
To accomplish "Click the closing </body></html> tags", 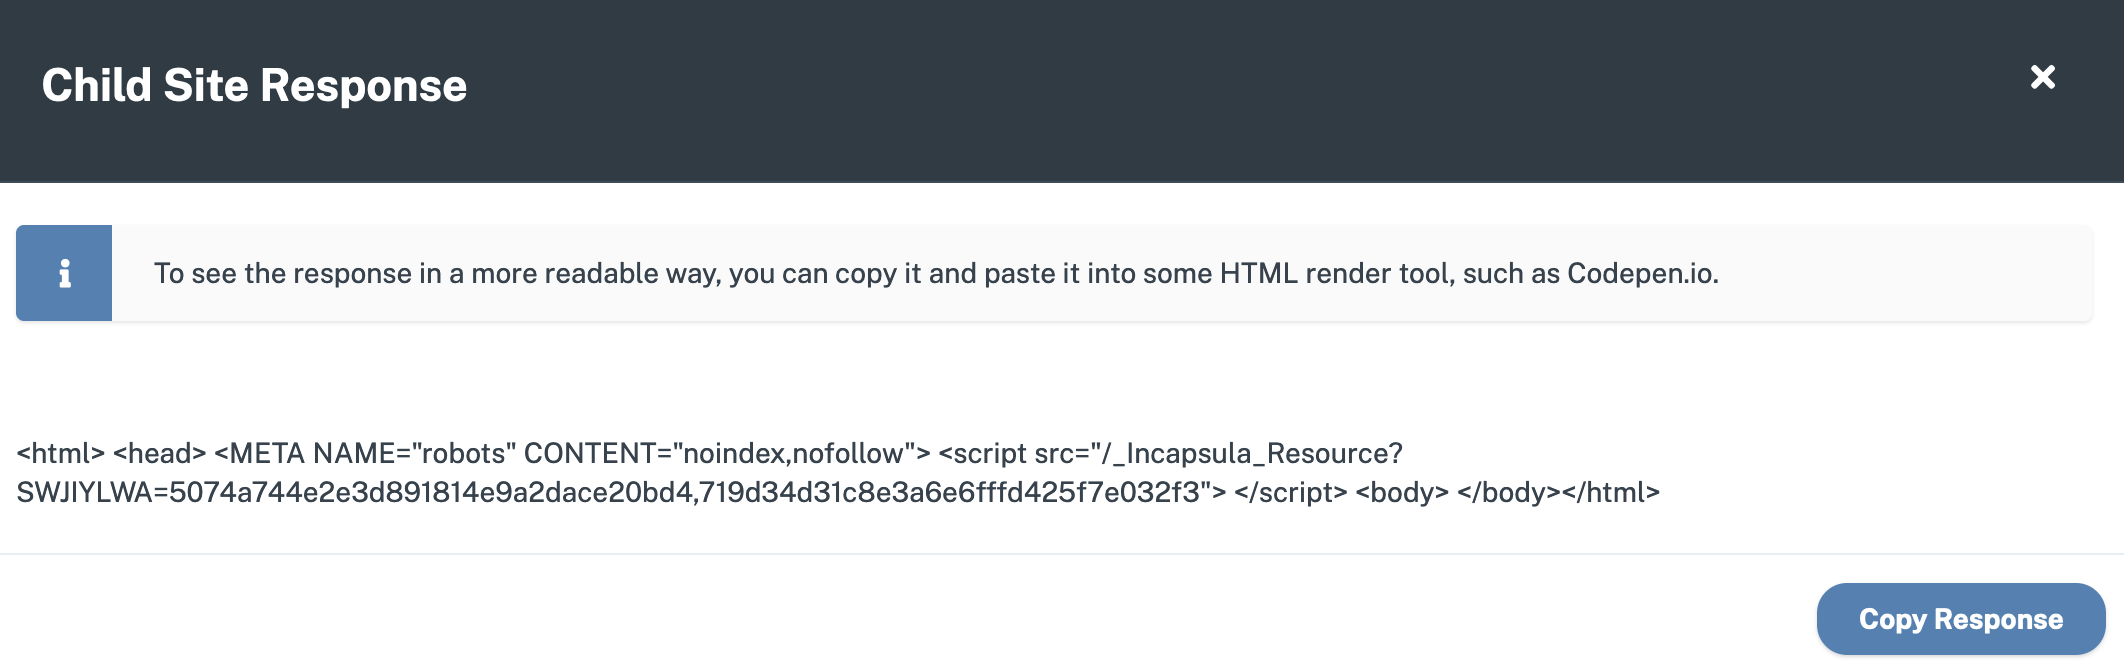I will coord(1558,492).
